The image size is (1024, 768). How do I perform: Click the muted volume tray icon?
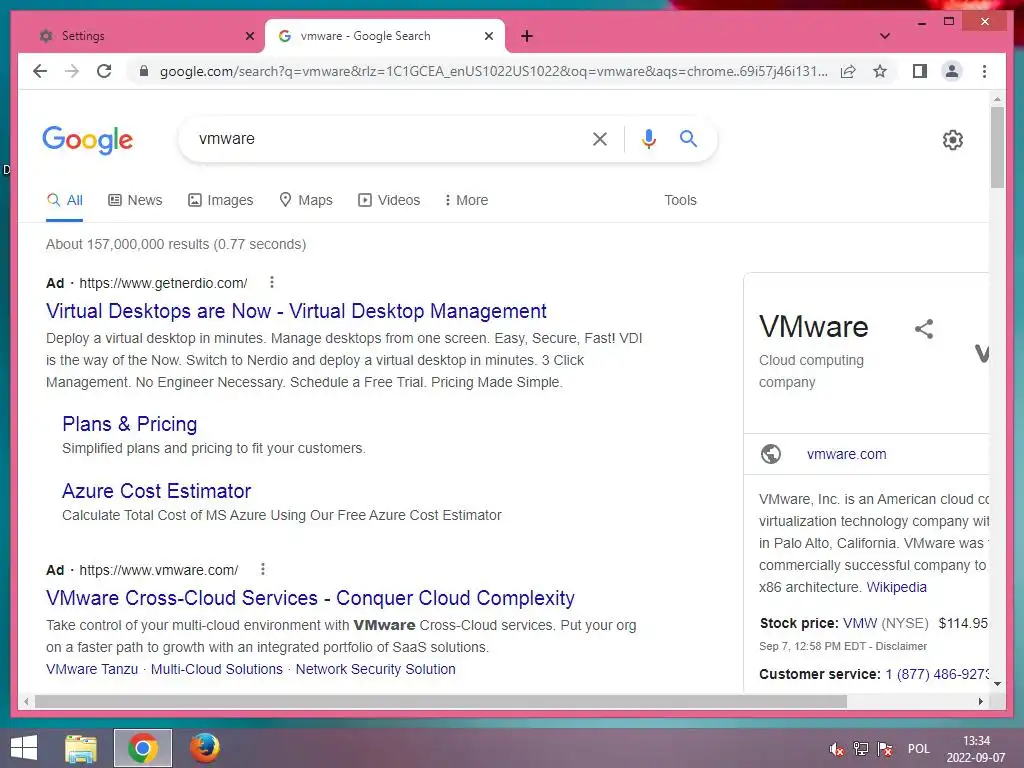pos(836,749)
